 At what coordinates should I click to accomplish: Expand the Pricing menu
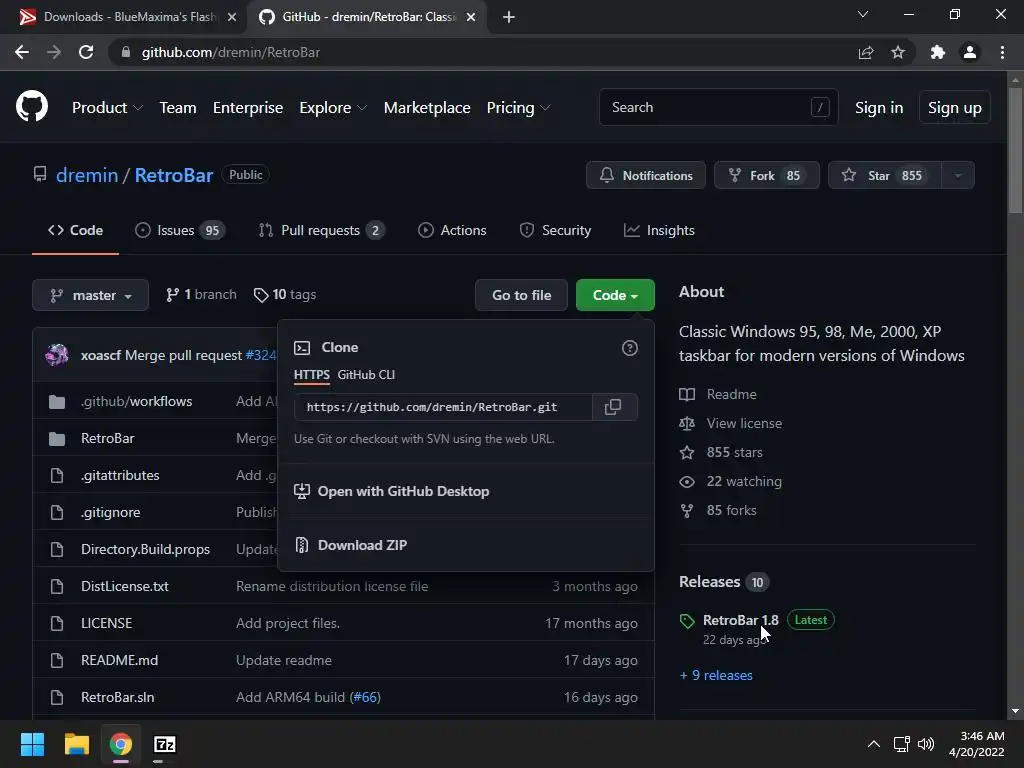(x=518, y=108)
